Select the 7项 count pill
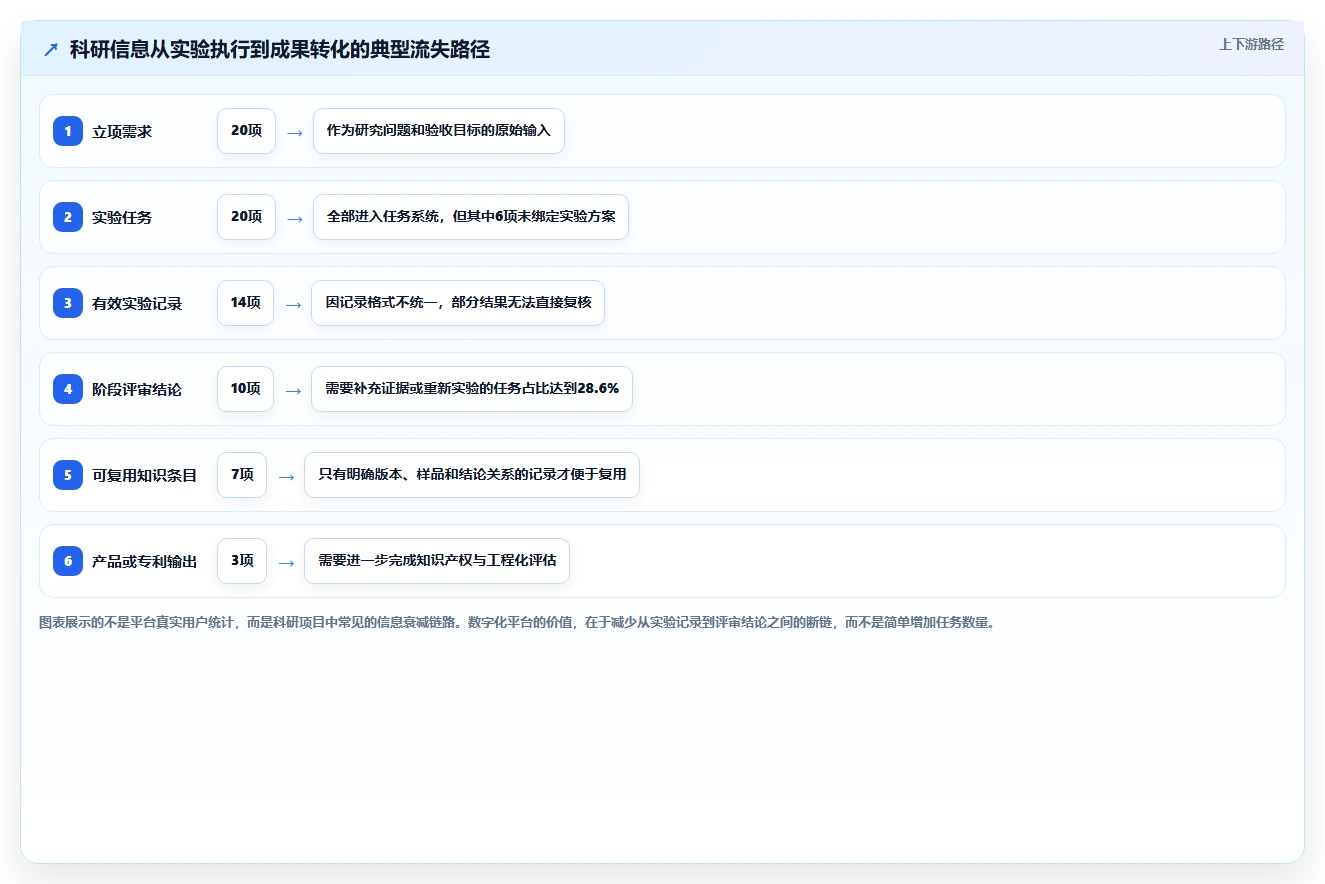 pyautogui.click(x=242, y=475)
